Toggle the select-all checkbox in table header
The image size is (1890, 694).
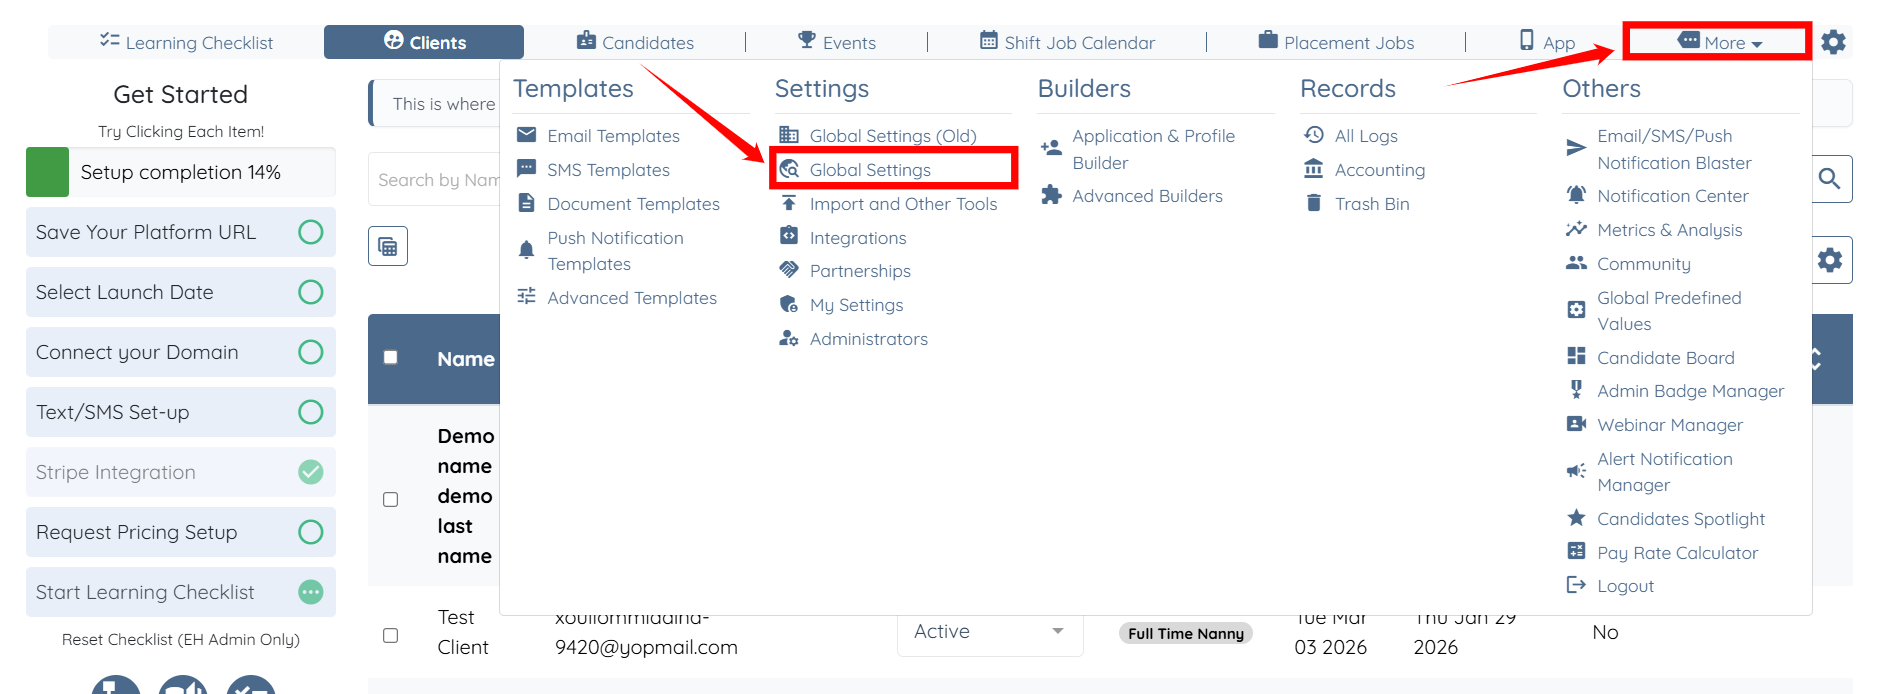391,358
